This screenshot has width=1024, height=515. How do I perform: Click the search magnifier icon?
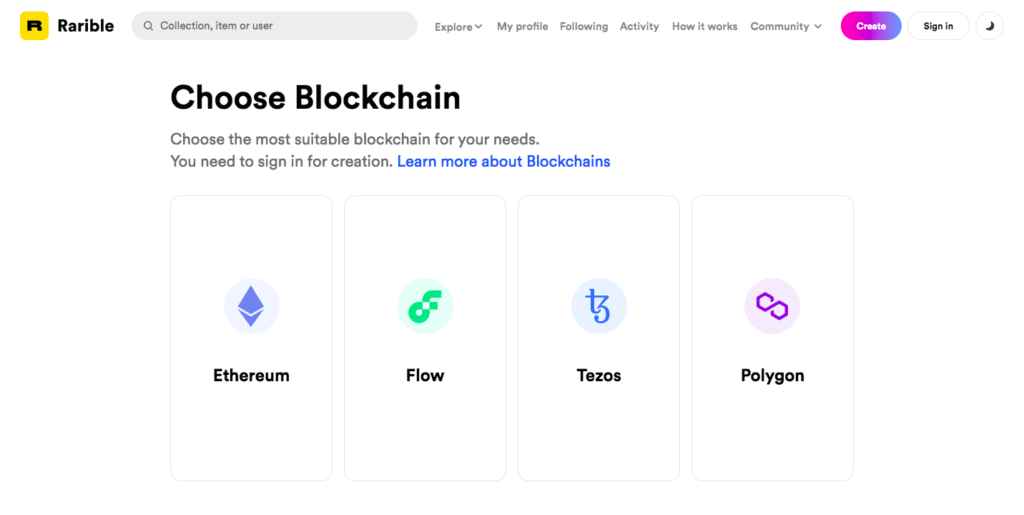coord(148,26)
